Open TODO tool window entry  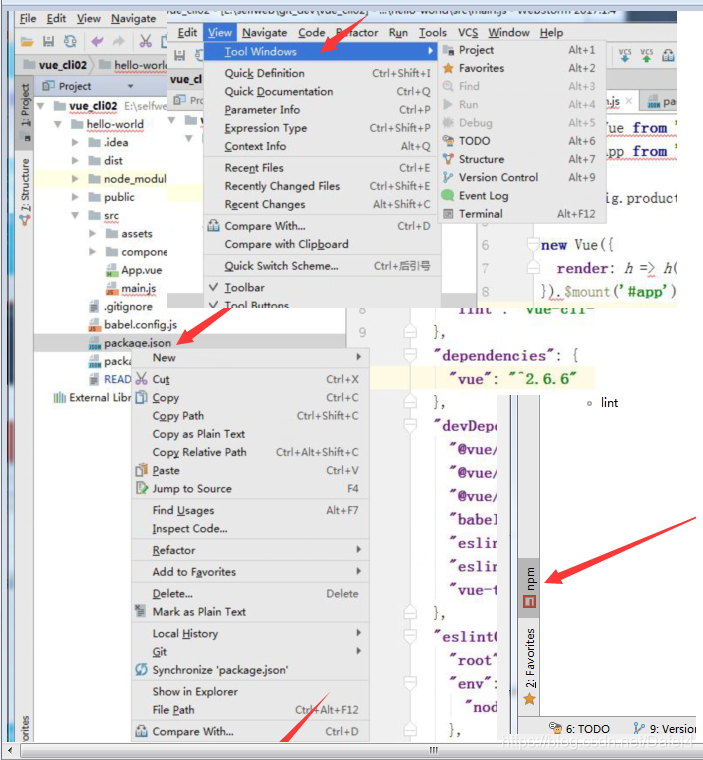522,141
